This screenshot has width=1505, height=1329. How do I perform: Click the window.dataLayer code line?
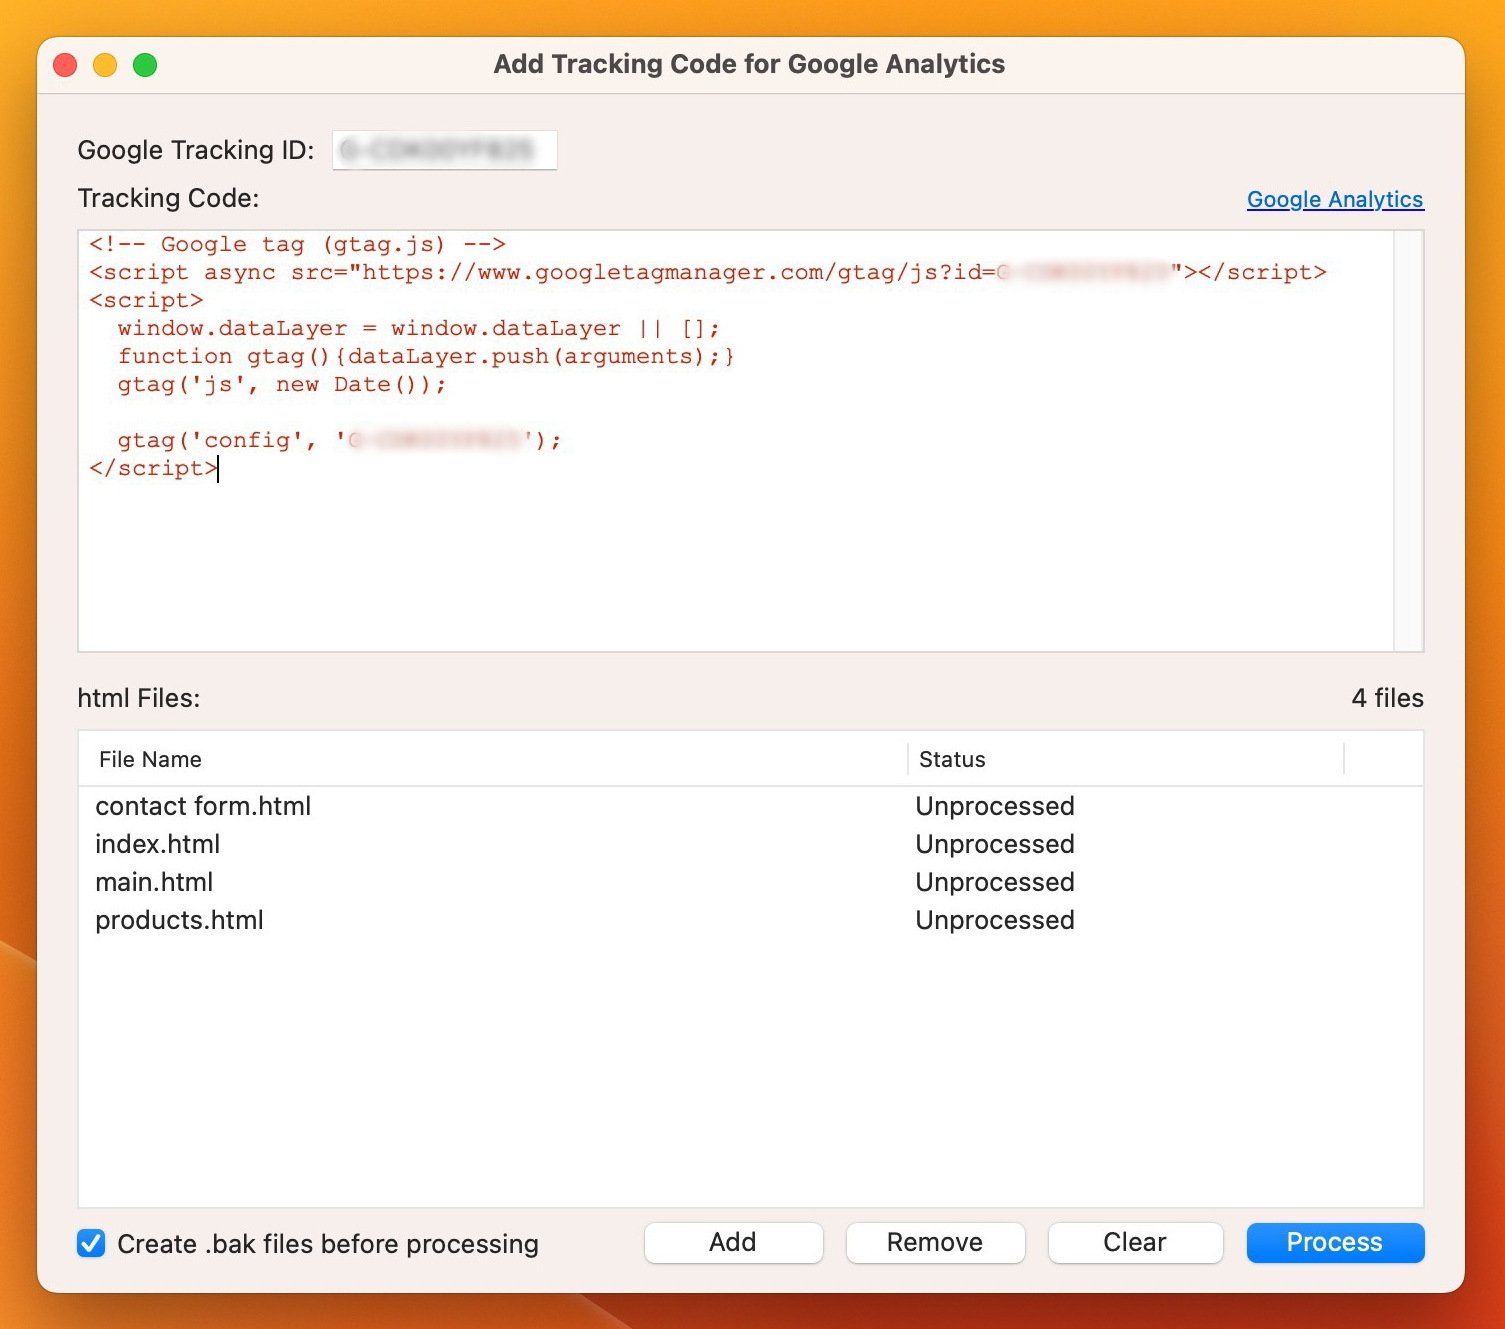coord(418,329)
